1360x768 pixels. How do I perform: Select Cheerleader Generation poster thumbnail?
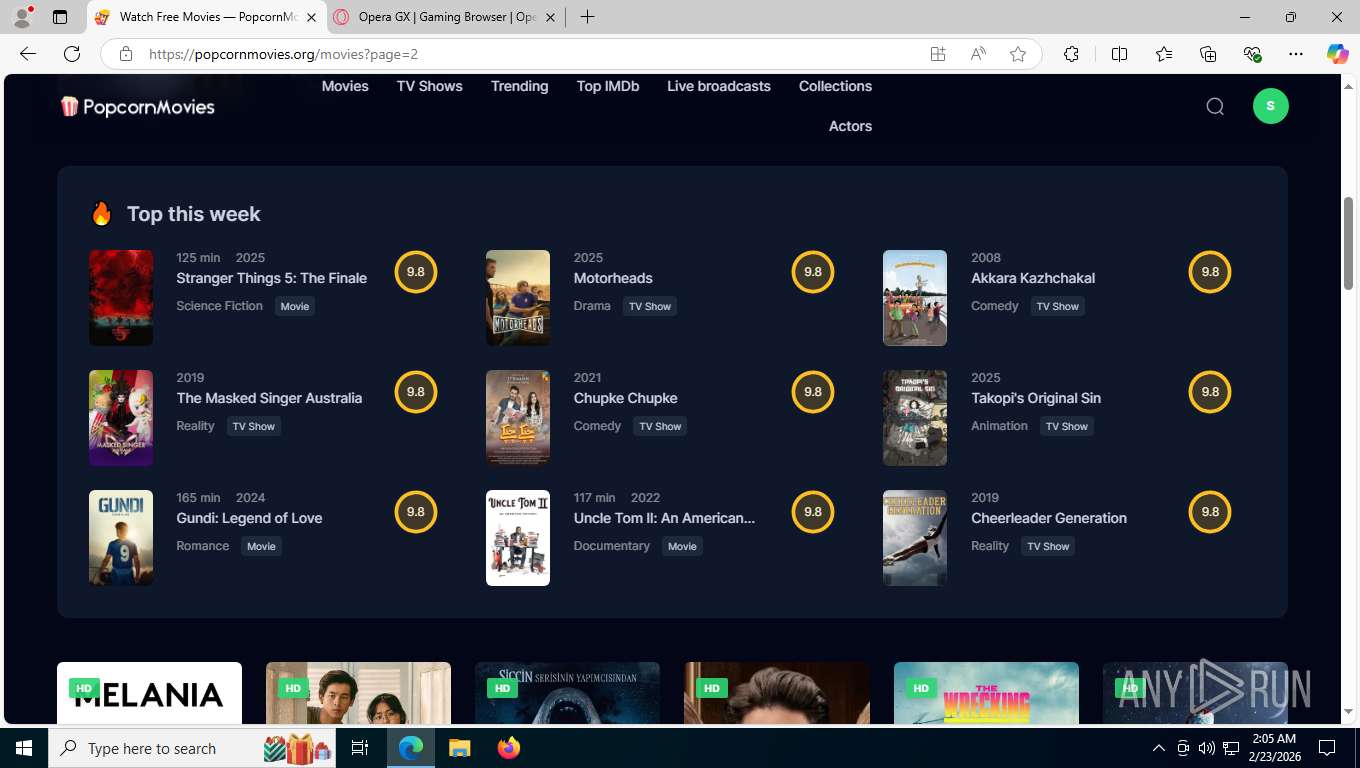pos(915,538)
